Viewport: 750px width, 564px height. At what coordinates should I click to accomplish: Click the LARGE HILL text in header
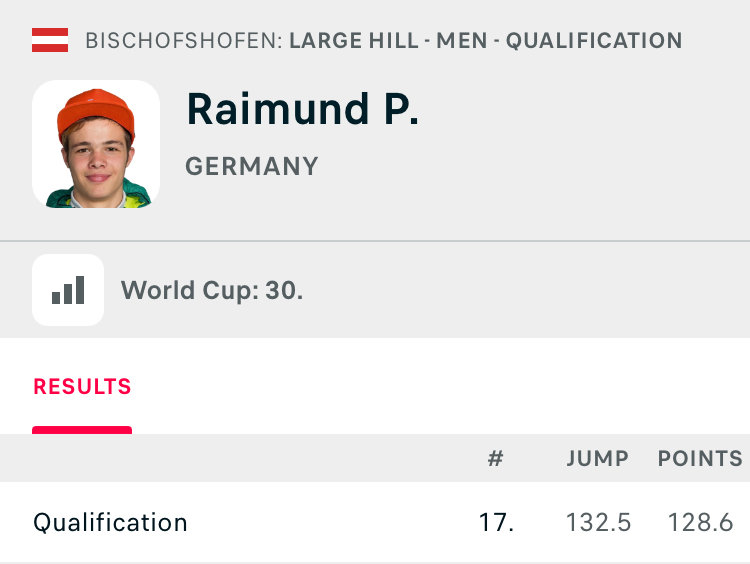pyautogui.click(x=354, y=41)
